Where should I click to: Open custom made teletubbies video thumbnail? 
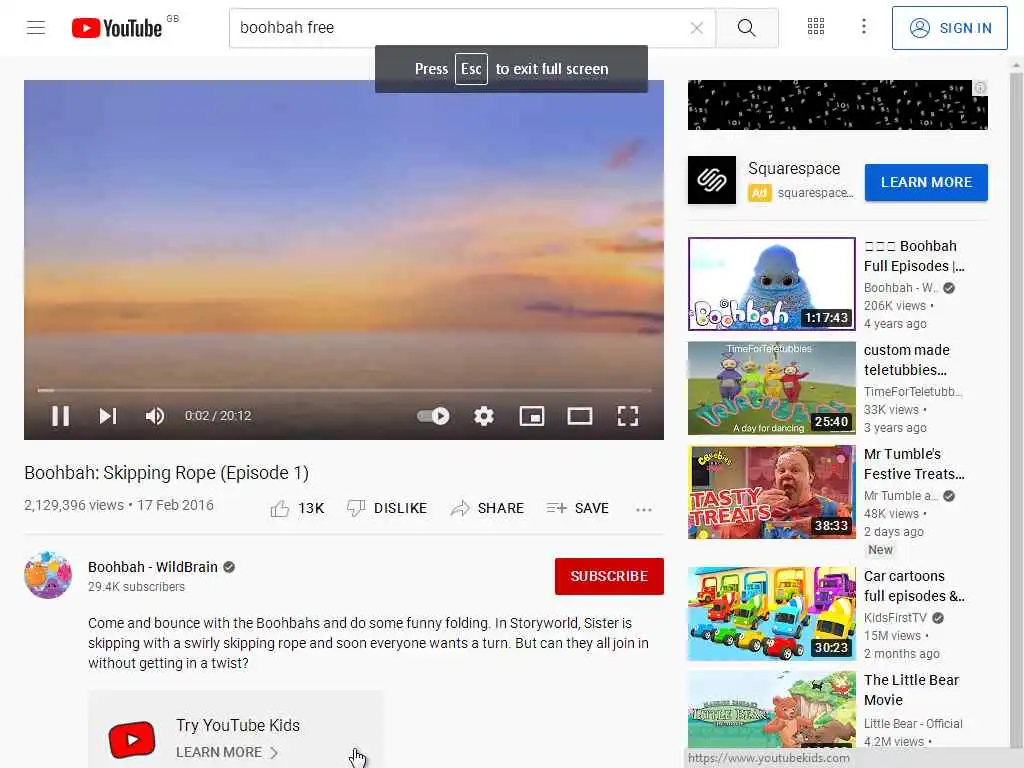pos(771,388)
